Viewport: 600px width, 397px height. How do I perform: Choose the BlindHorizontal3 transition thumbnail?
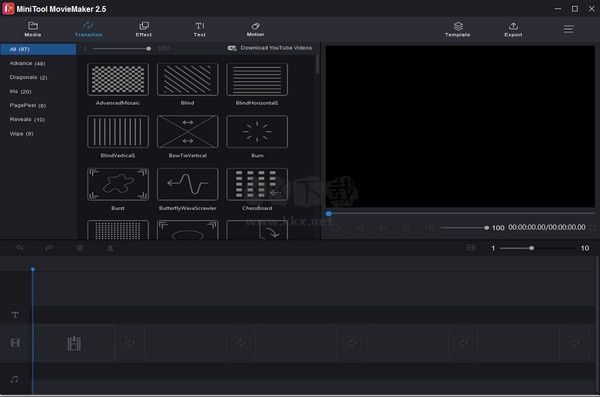tap(257, 79)
